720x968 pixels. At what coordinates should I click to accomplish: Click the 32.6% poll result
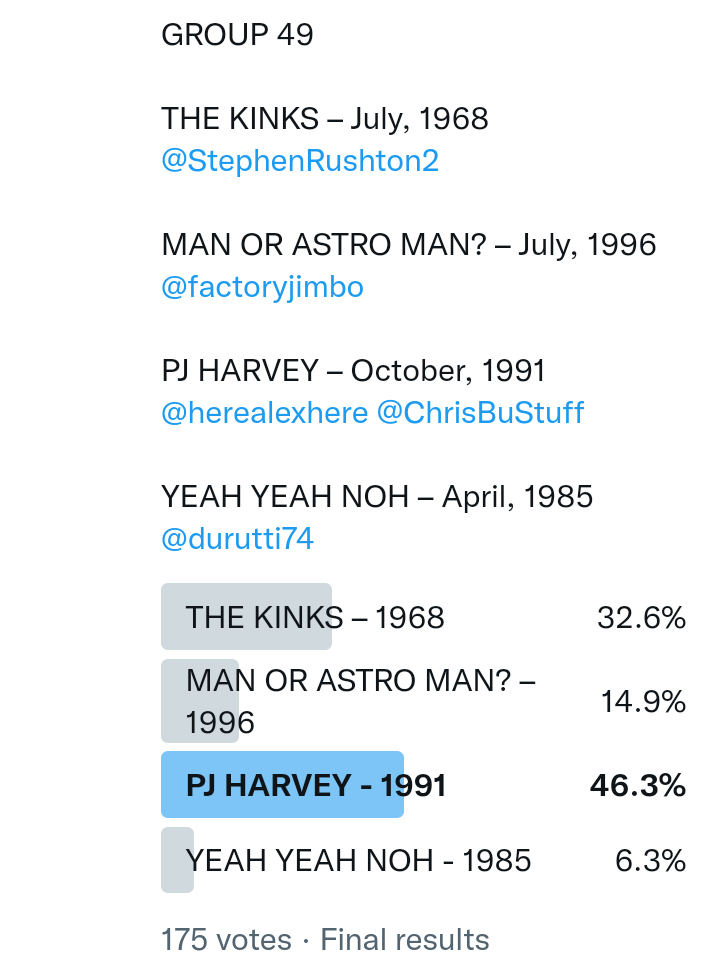[641, 618]
